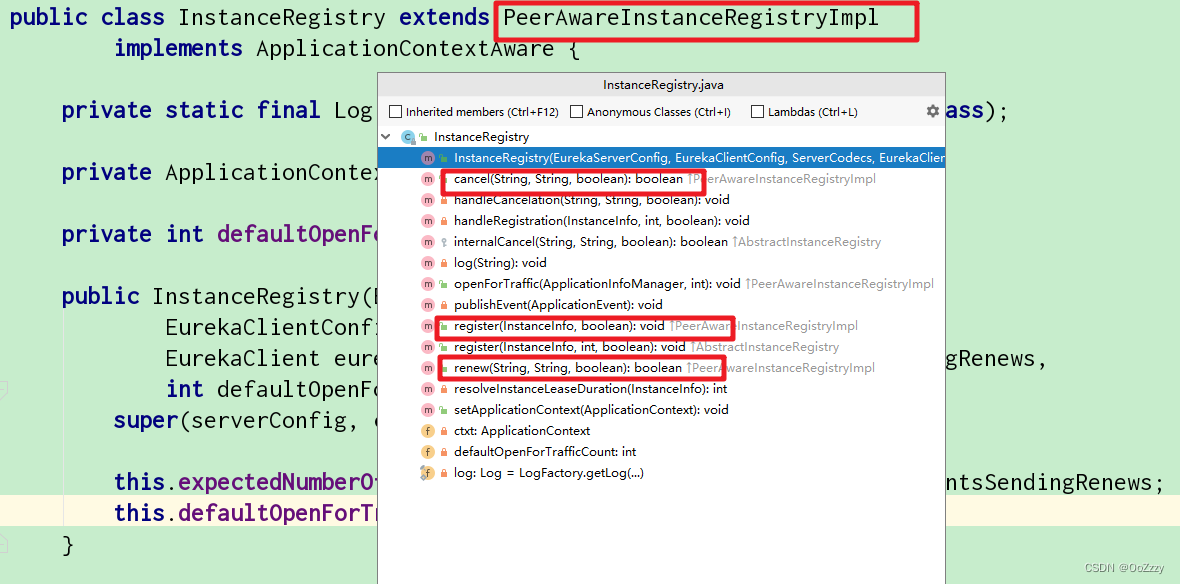Click InstanceRegistry class name in declaration

(281, 18)
